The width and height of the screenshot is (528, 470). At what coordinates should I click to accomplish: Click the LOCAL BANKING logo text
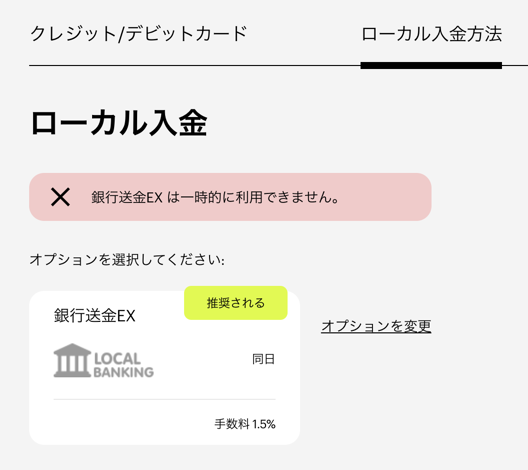(124, 365)
